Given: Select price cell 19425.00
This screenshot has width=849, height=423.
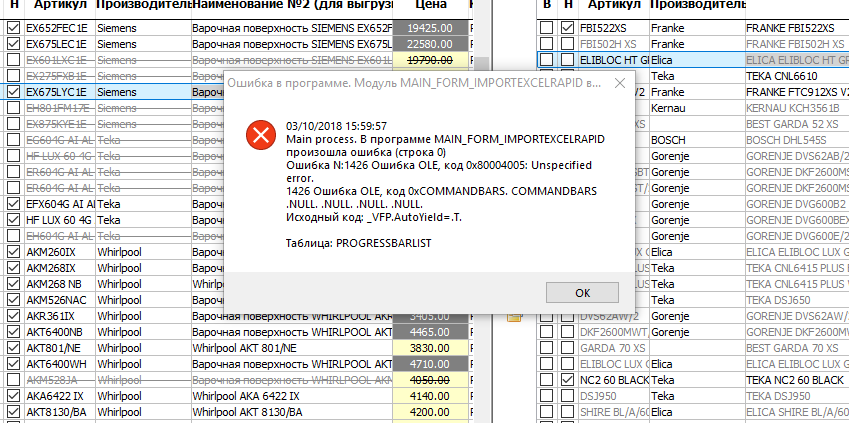Looking at the screenshot, I should coord(430,28).
